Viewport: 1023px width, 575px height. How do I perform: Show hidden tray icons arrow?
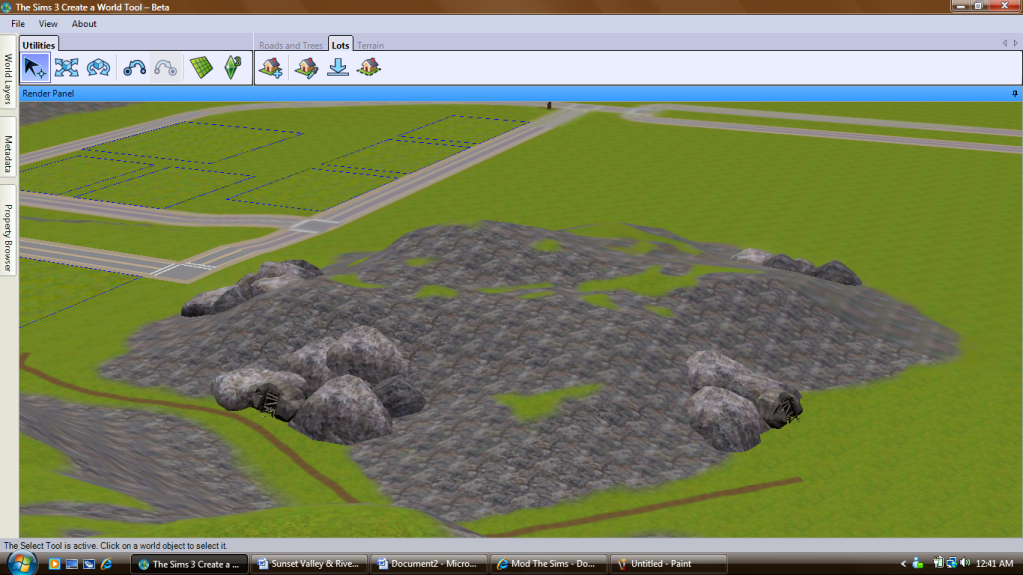click(904, 564)
